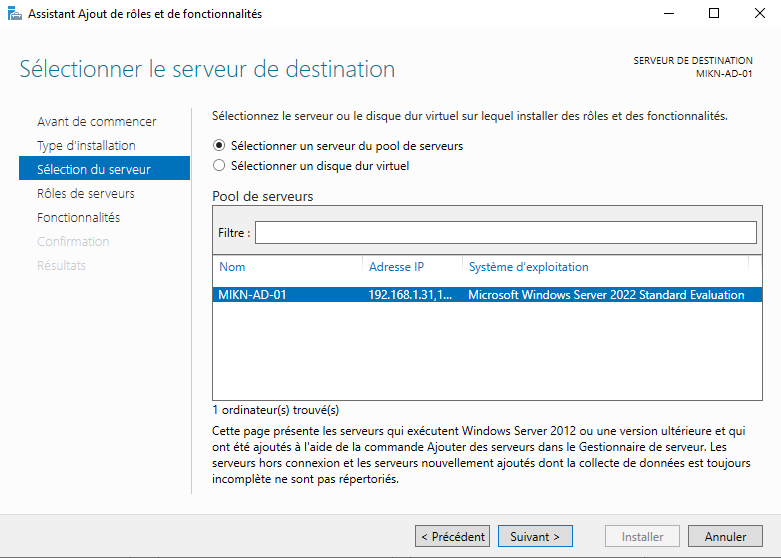Sort by Système d'exploitation column header
This screenshot has height=558, width=781.
point(528,267)
